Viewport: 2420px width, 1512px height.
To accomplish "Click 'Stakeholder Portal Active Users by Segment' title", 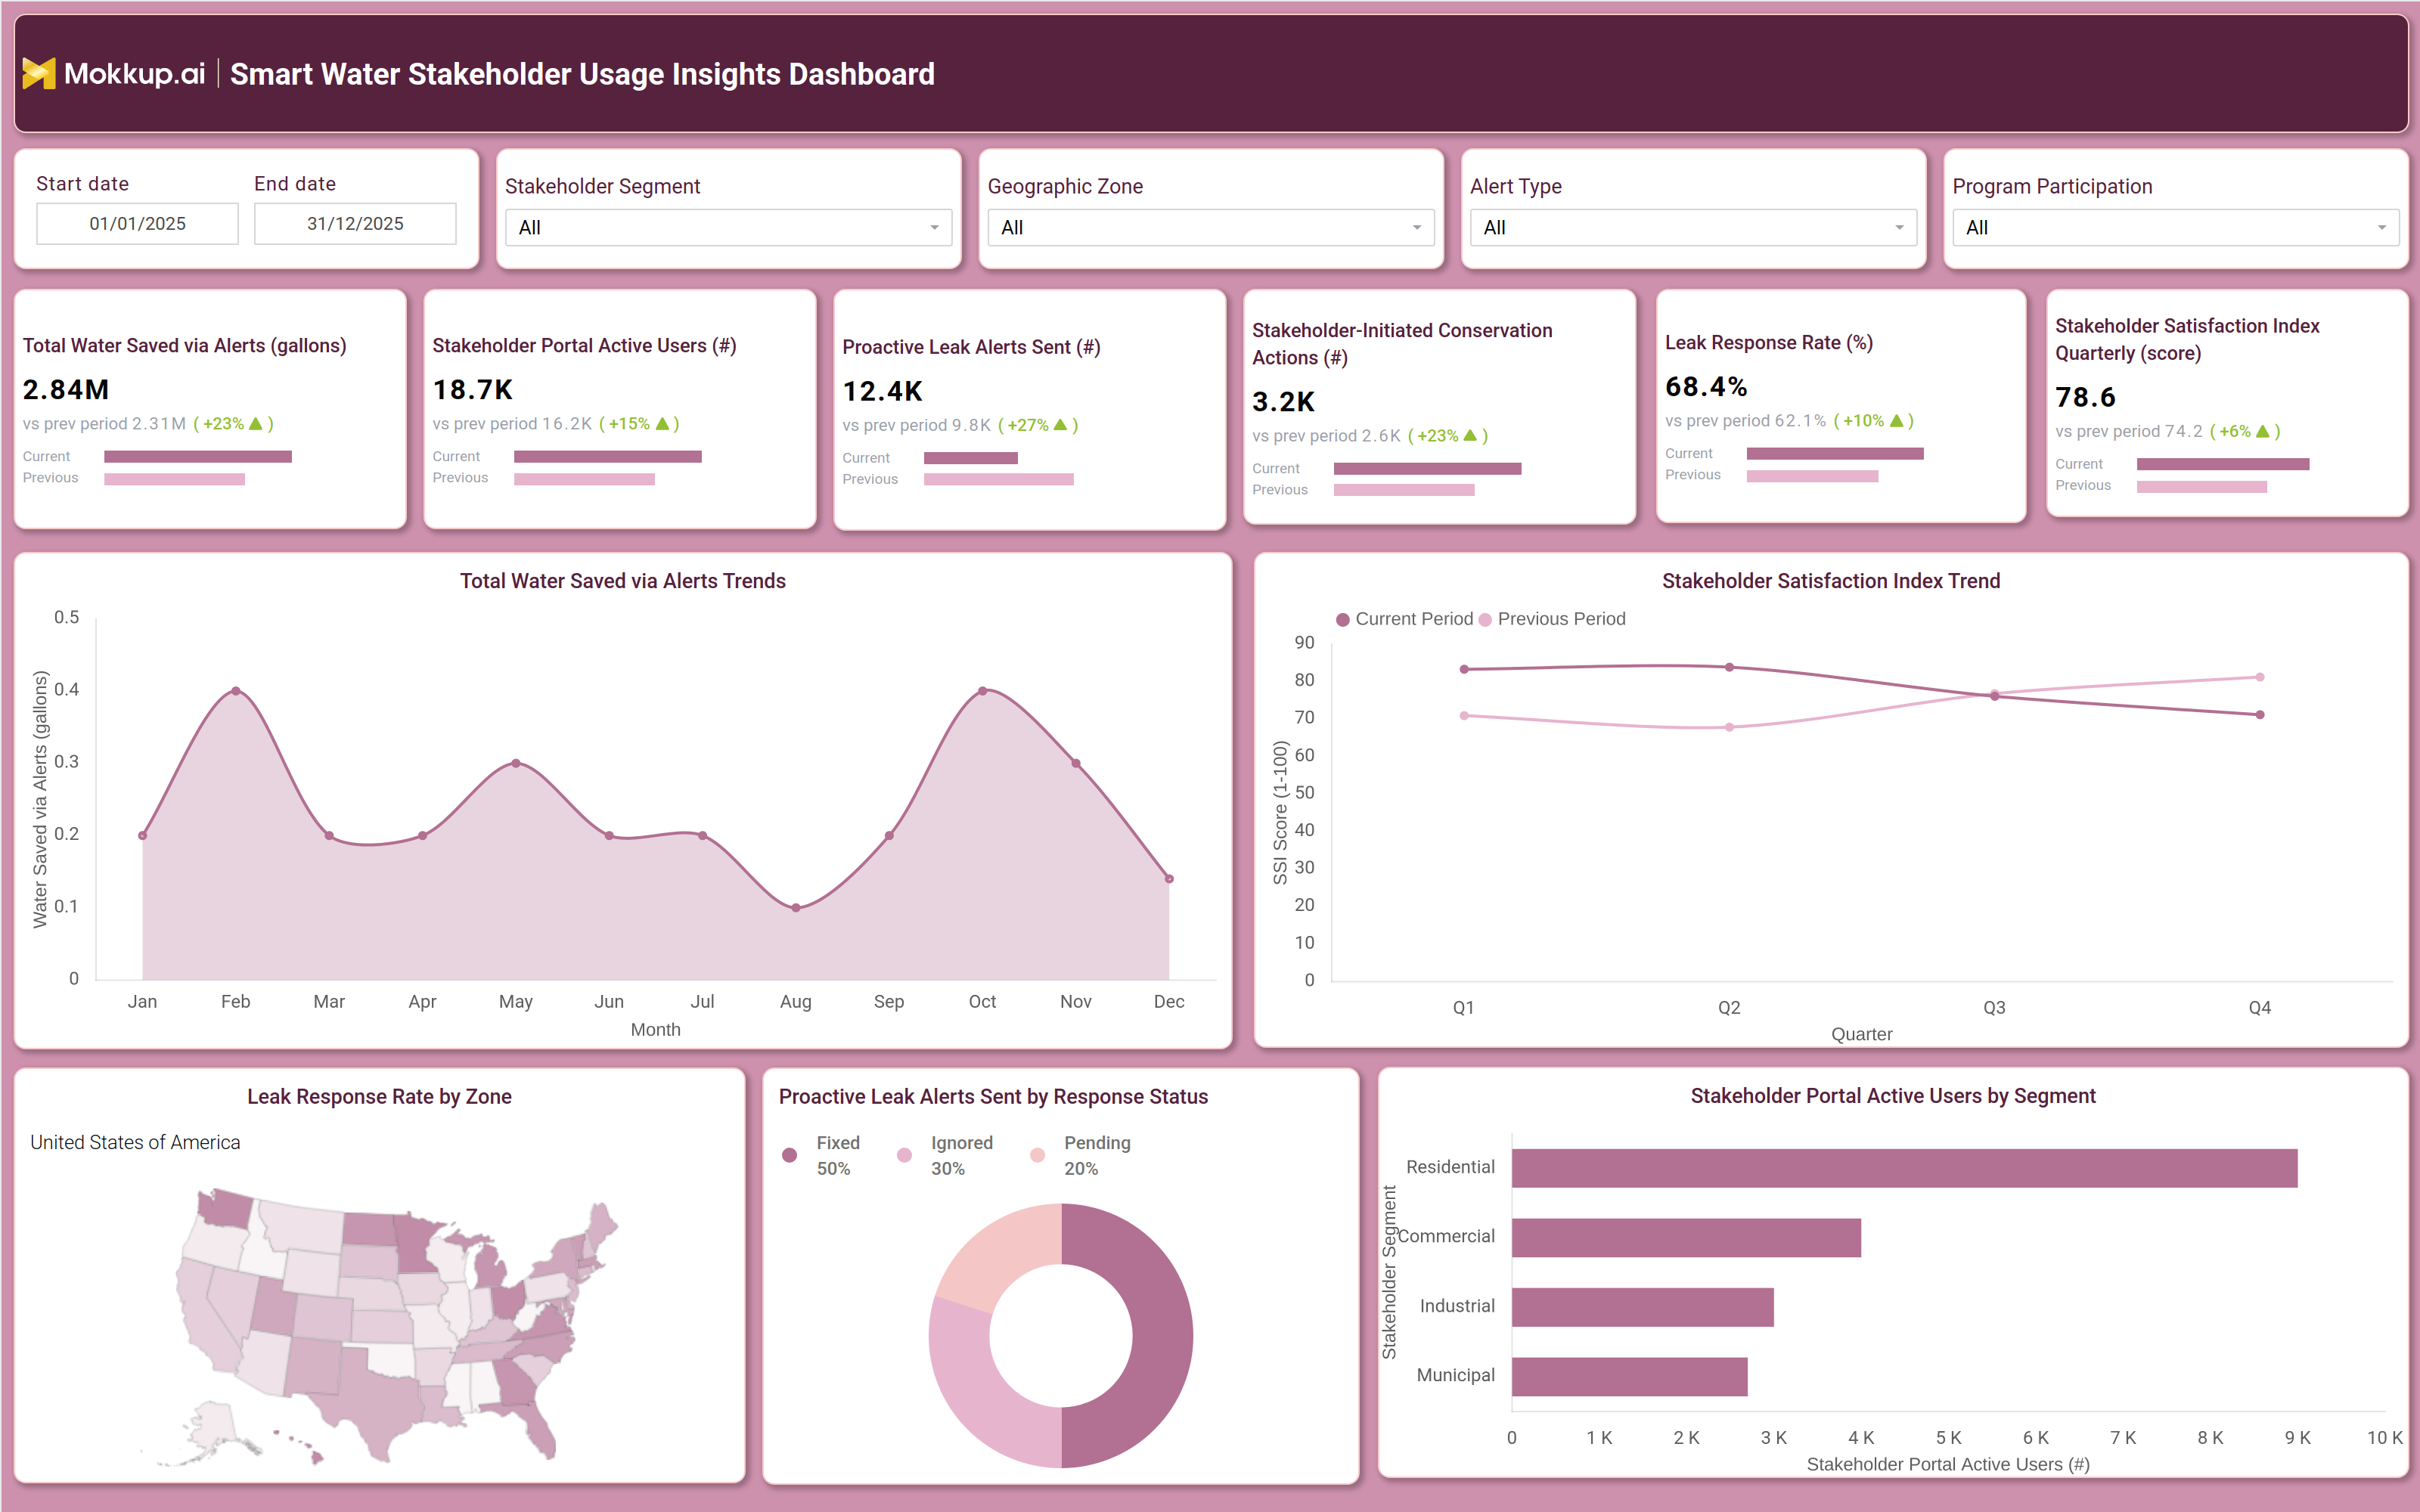I will point(1893,1096).
